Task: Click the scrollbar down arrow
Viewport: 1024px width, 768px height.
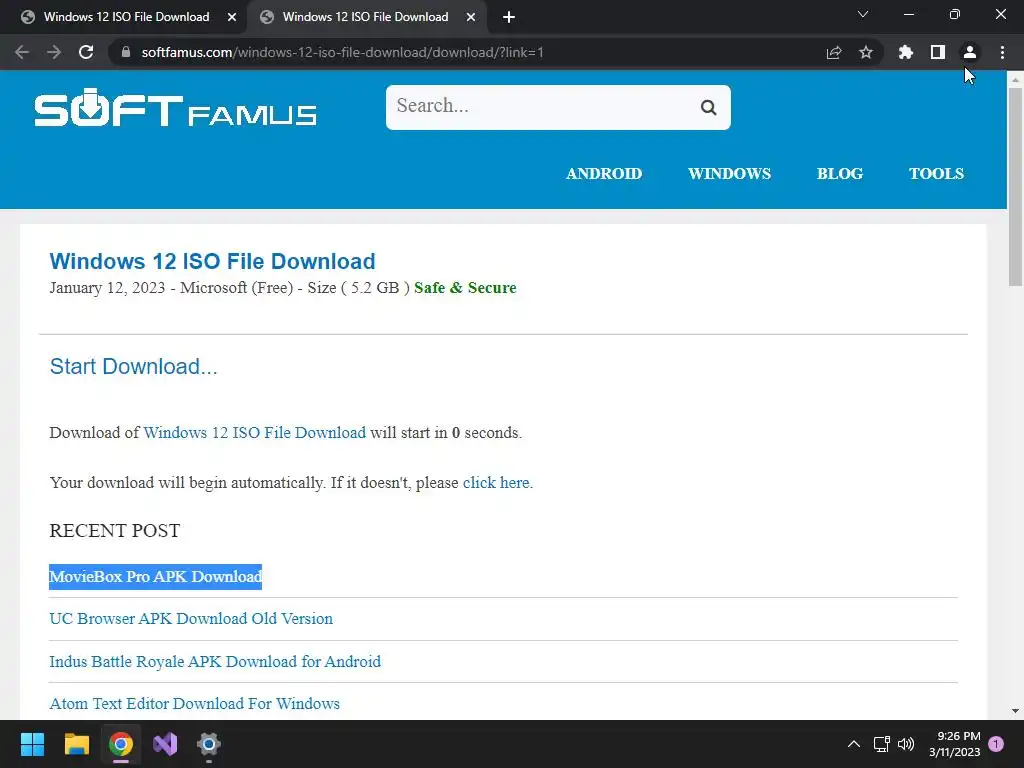Action: (1015, 711)
